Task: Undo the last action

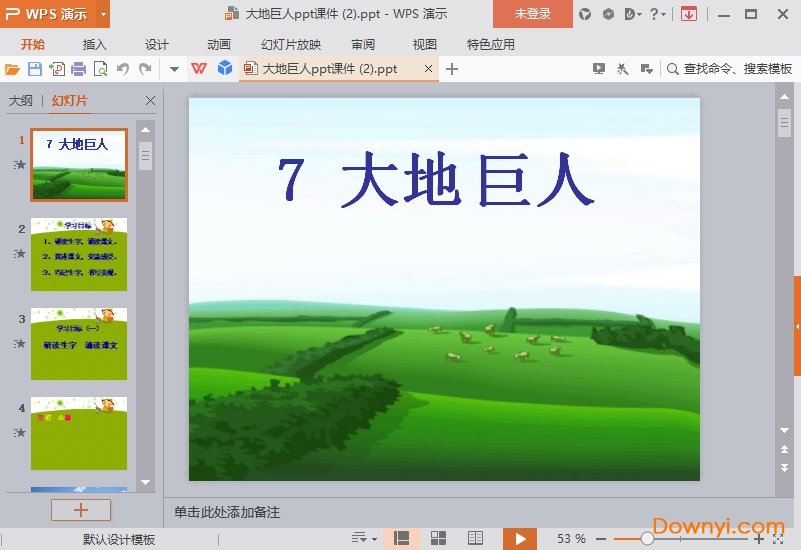Action: [x=123, y=69]
